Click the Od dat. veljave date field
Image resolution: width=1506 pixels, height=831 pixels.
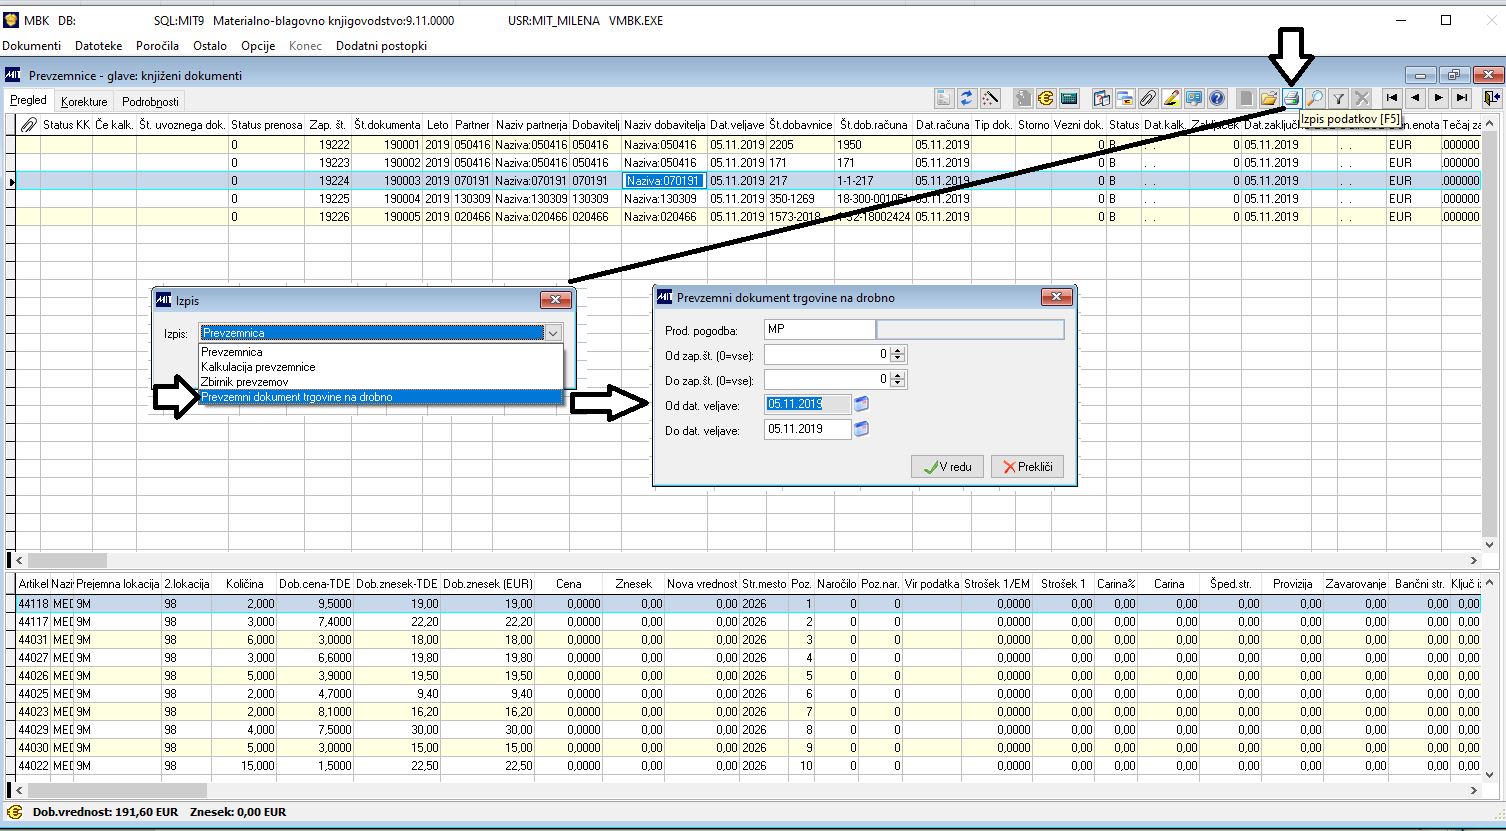click(x=808, y=404)
